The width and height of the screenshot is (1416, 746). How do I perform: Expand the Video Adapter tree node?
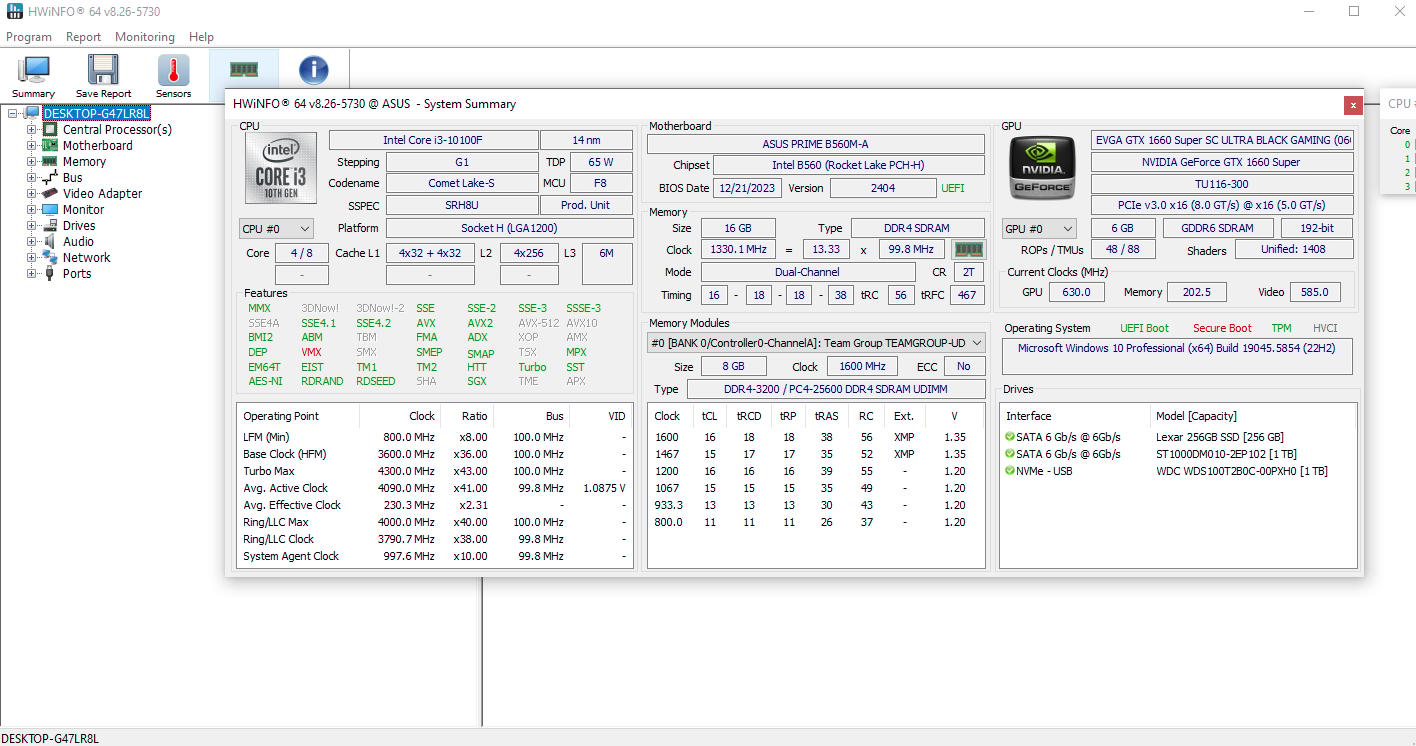pyautogui.click(x=31, y=193)
